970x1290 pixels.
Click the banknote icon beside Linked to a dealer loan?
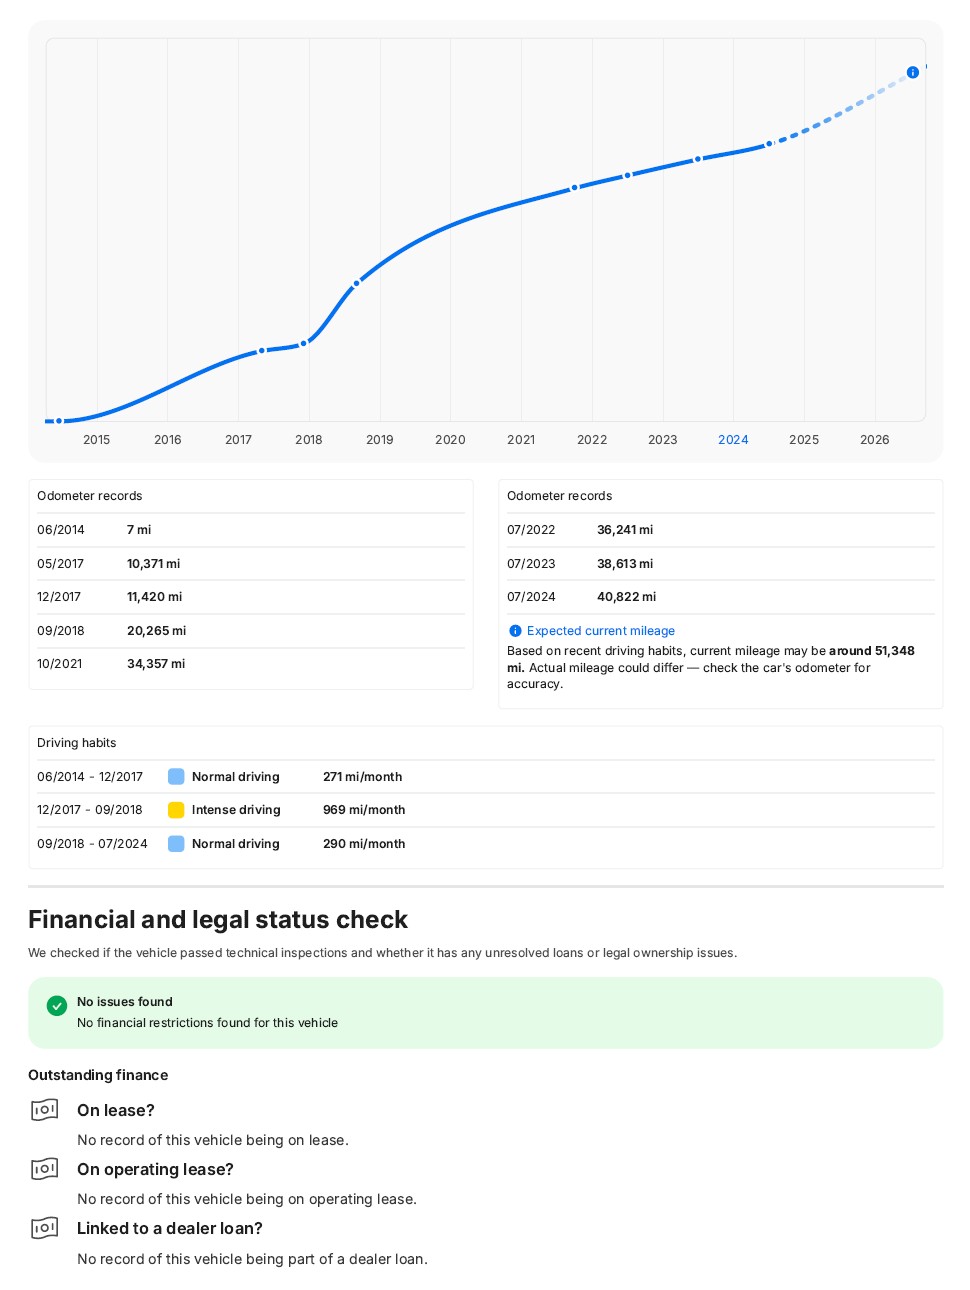tap(45, 1228)
